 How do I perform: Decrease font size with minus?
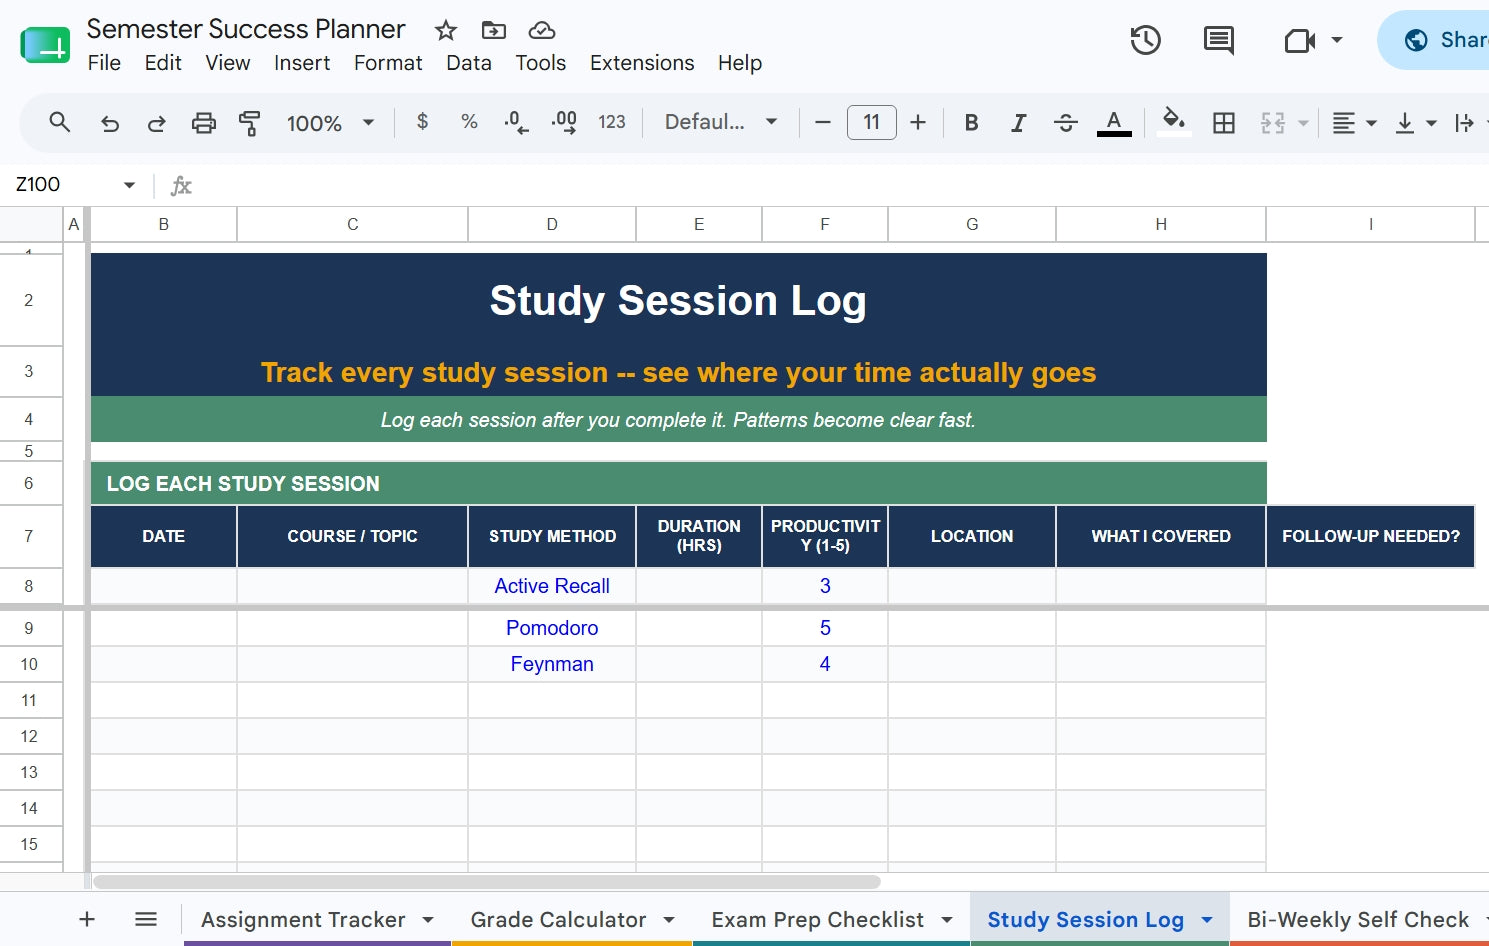click(x=823, y=122)
